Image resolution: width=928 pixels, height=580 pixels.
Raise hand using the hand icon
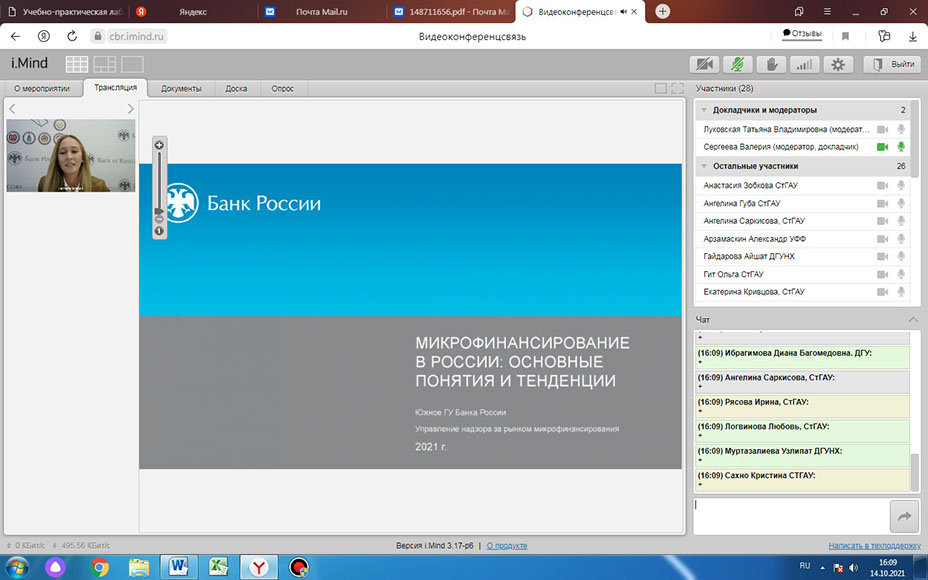tap(771, 64)
